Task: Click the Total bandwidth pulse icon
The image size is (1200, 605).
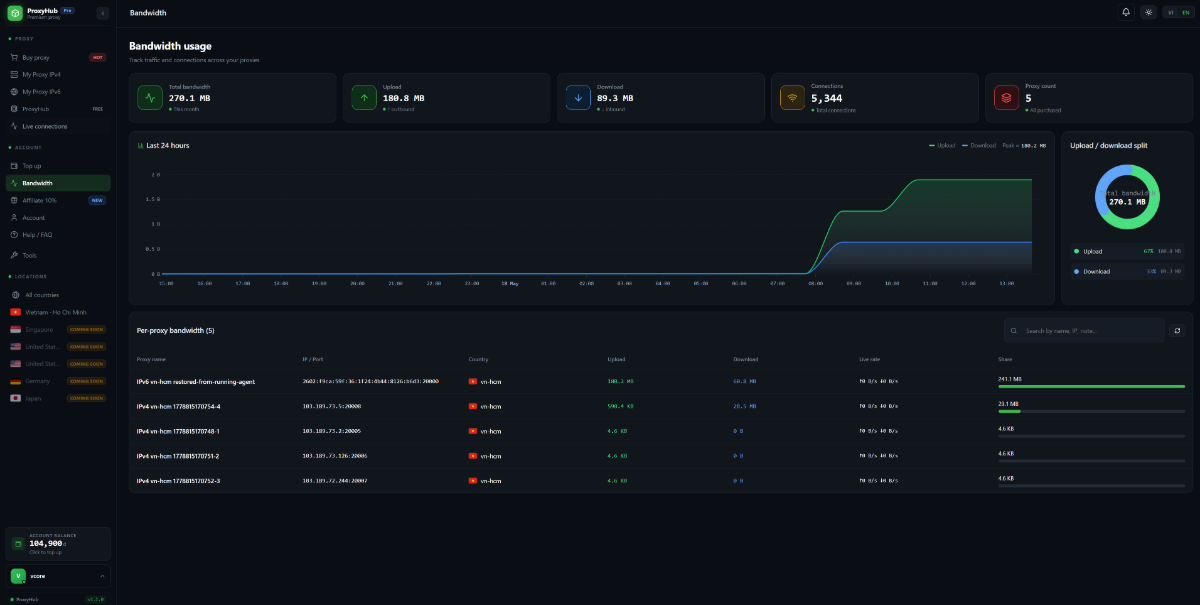Action: pos(151,98)
